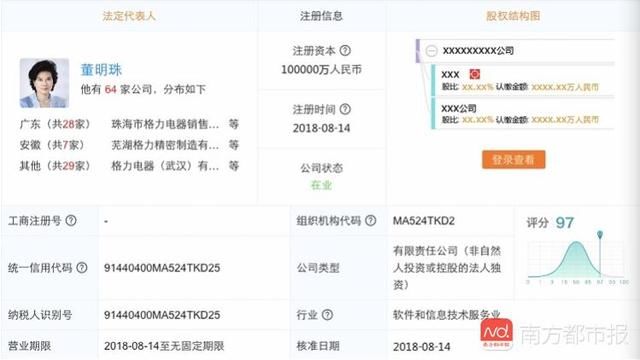Click the score marker pin on chart
The image size is (640, 360).
click(600, 234)
